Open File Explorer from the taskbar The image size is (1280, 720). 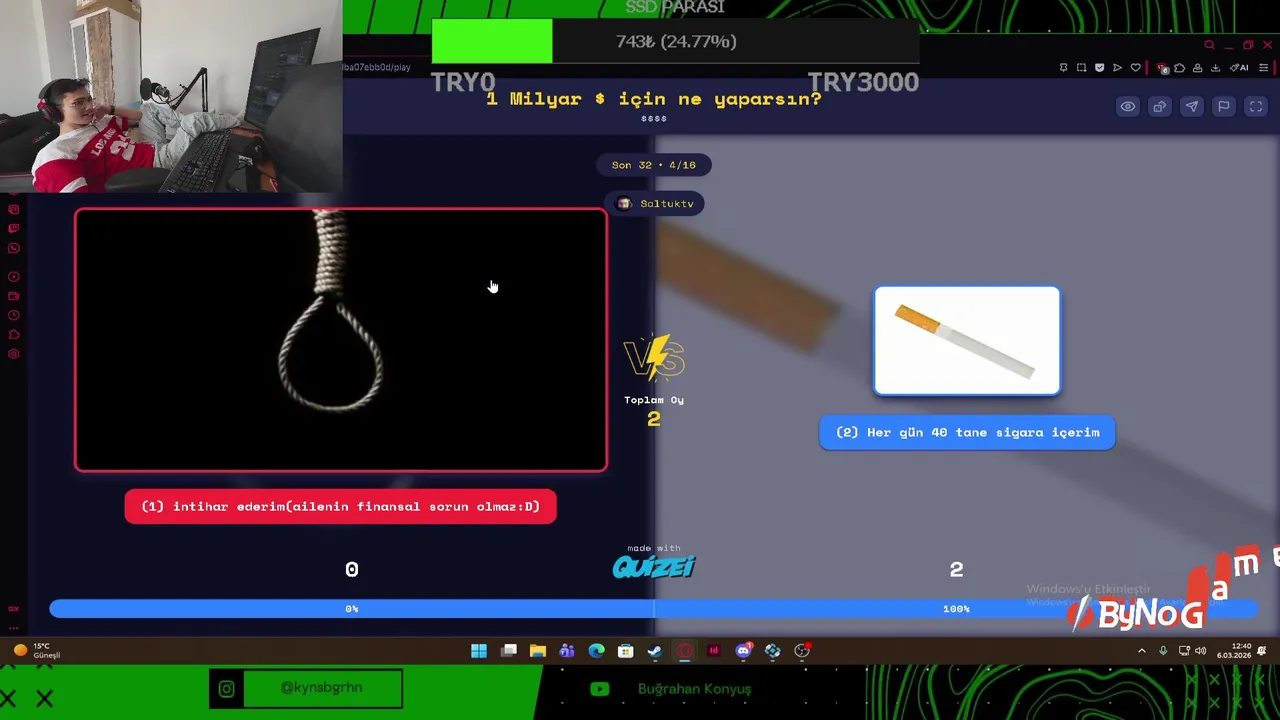[538, 651]
